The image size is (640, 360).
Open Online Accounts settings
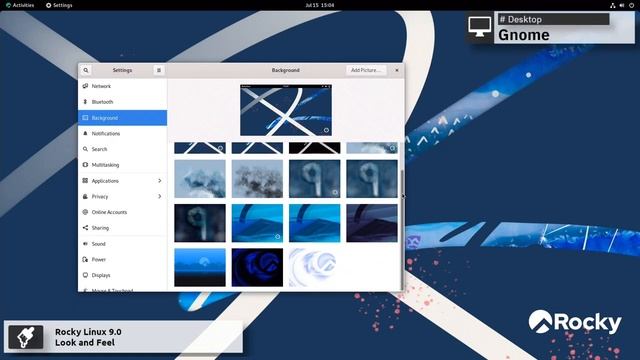pyautogui.click(x=122, y=212)
